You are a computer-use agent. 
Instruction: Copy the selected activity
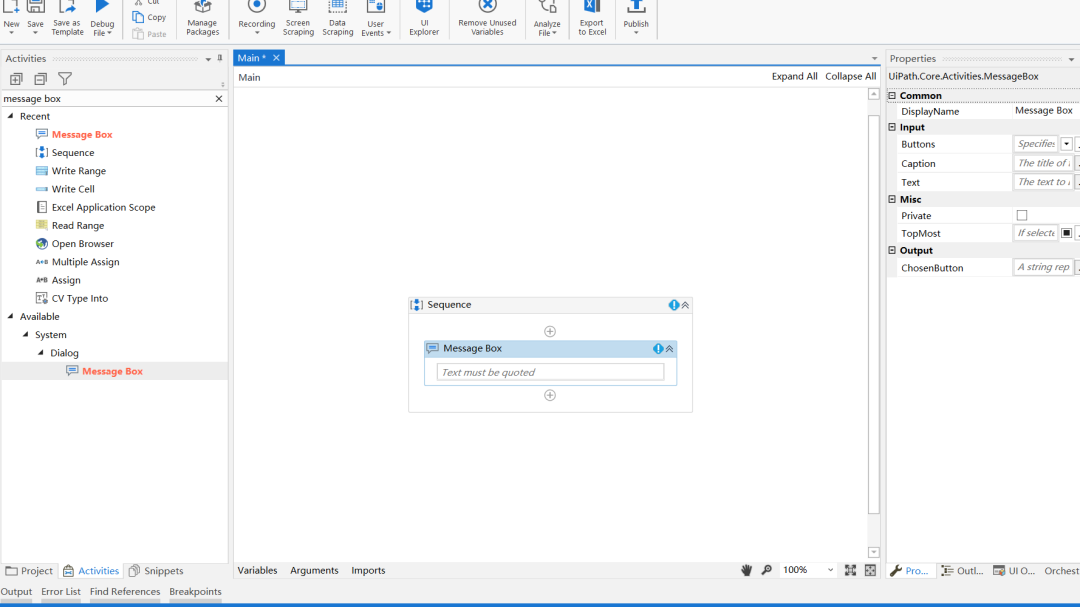149,17
